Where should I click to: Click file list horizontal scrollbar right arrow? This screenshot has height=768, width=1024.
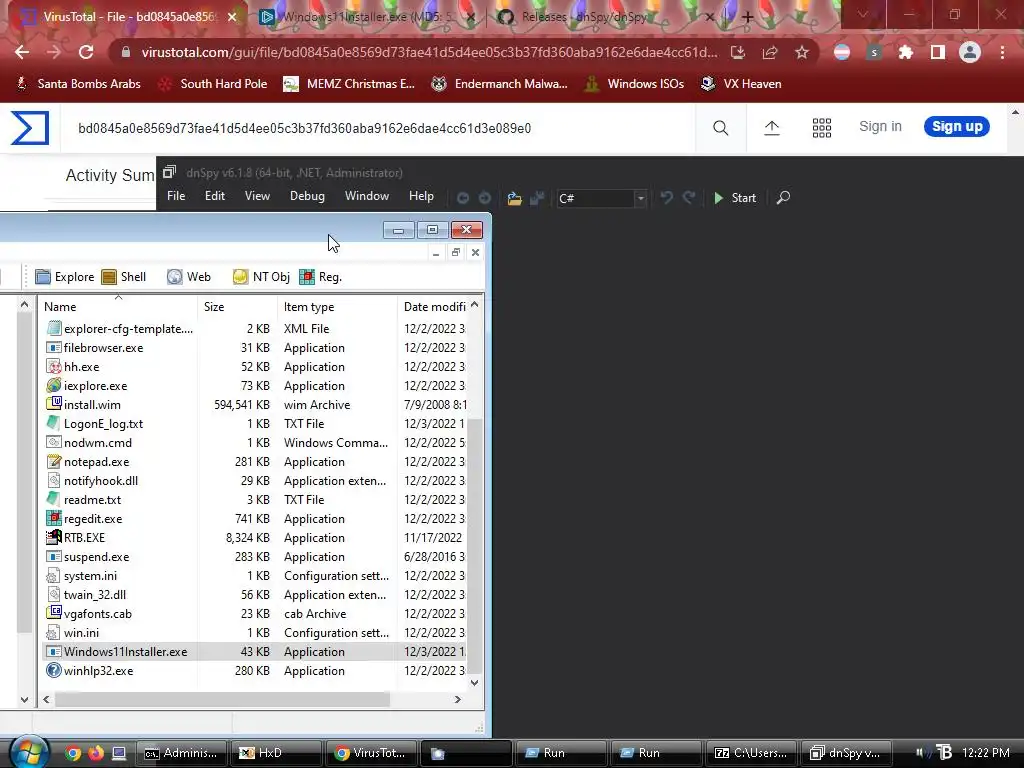458,699
